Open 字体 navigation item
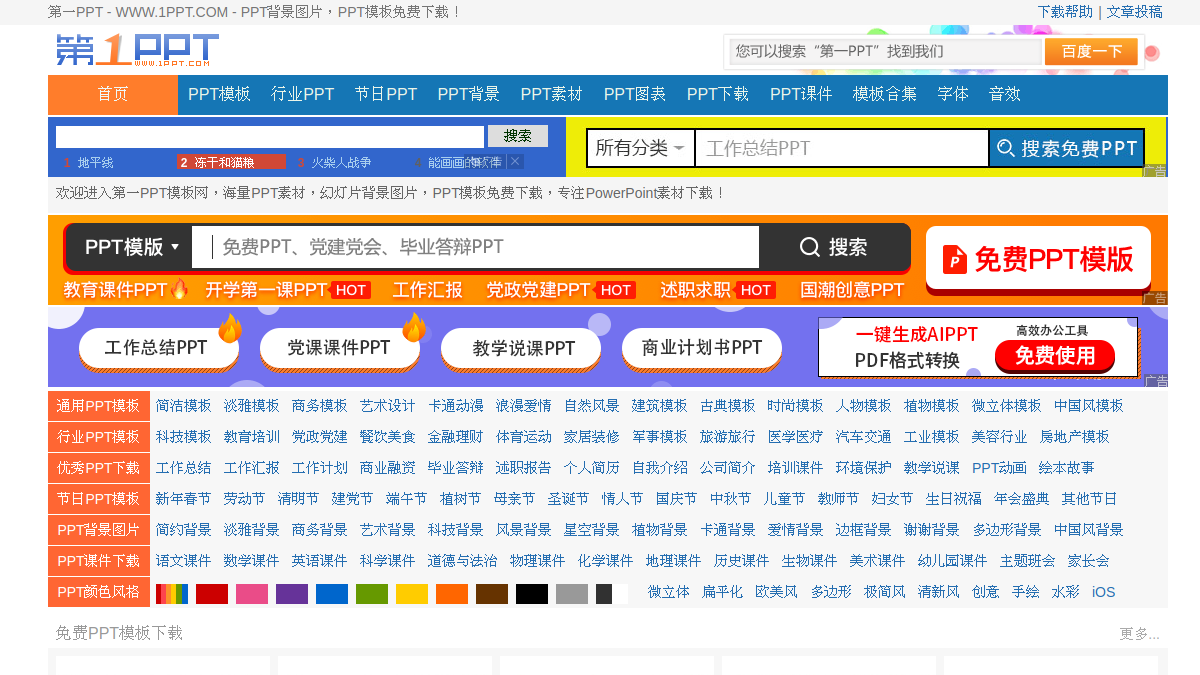The width and height of the screenshot is (1200, 675). pyautogui.click(x=953, y=94)
